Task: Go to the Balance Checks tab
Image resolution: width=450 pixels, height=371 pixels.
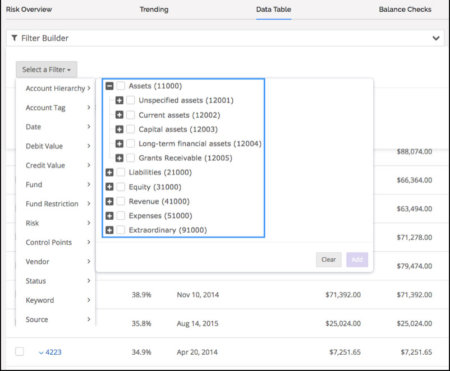Action: point(405,9)
